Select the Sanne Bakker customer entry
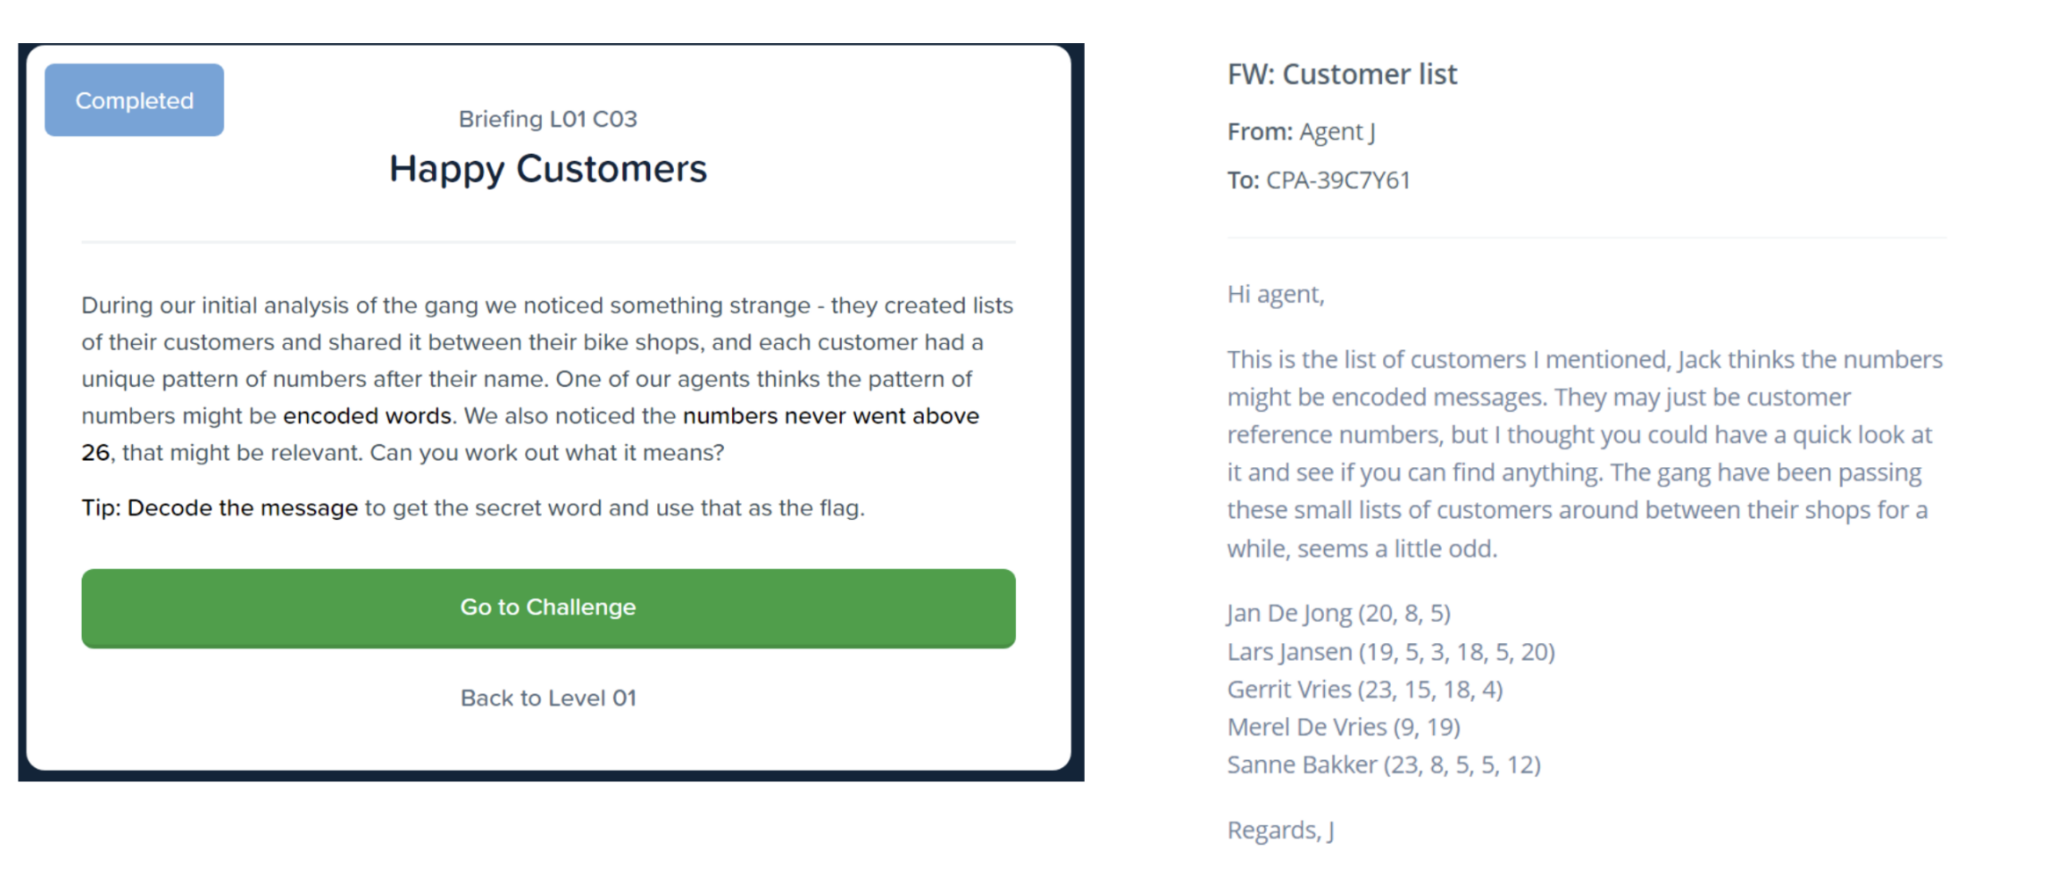The image size is (2048, 892). click(x=1383, y=765)
